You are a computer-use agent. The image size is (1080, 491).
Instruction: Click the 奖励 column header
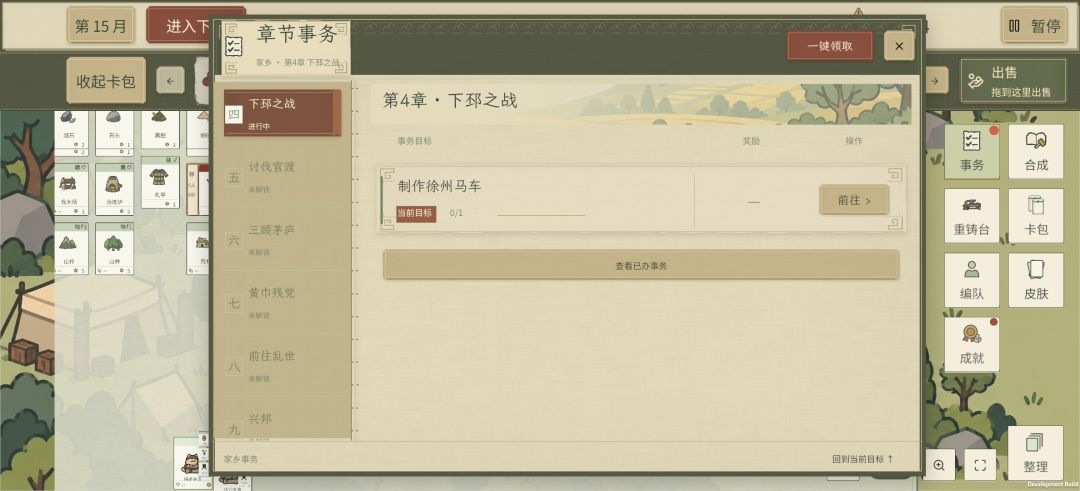point(751,140)
